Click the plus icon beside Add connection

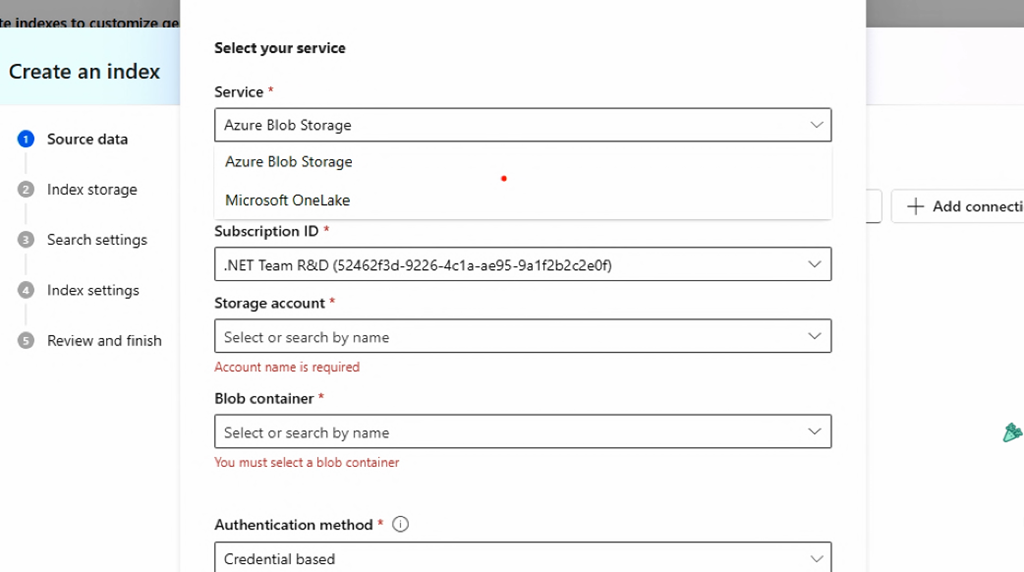[x=915, y=206]
